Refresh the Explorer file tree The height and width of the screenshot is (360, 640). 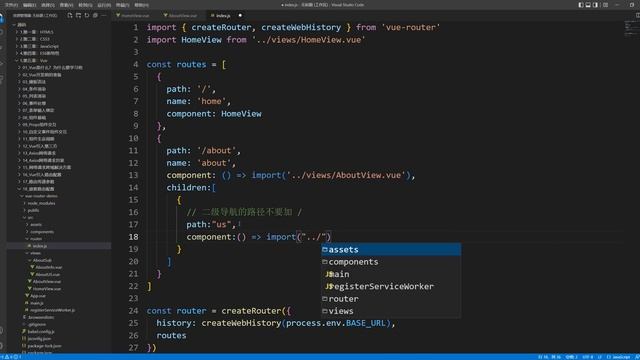[87, 16]
